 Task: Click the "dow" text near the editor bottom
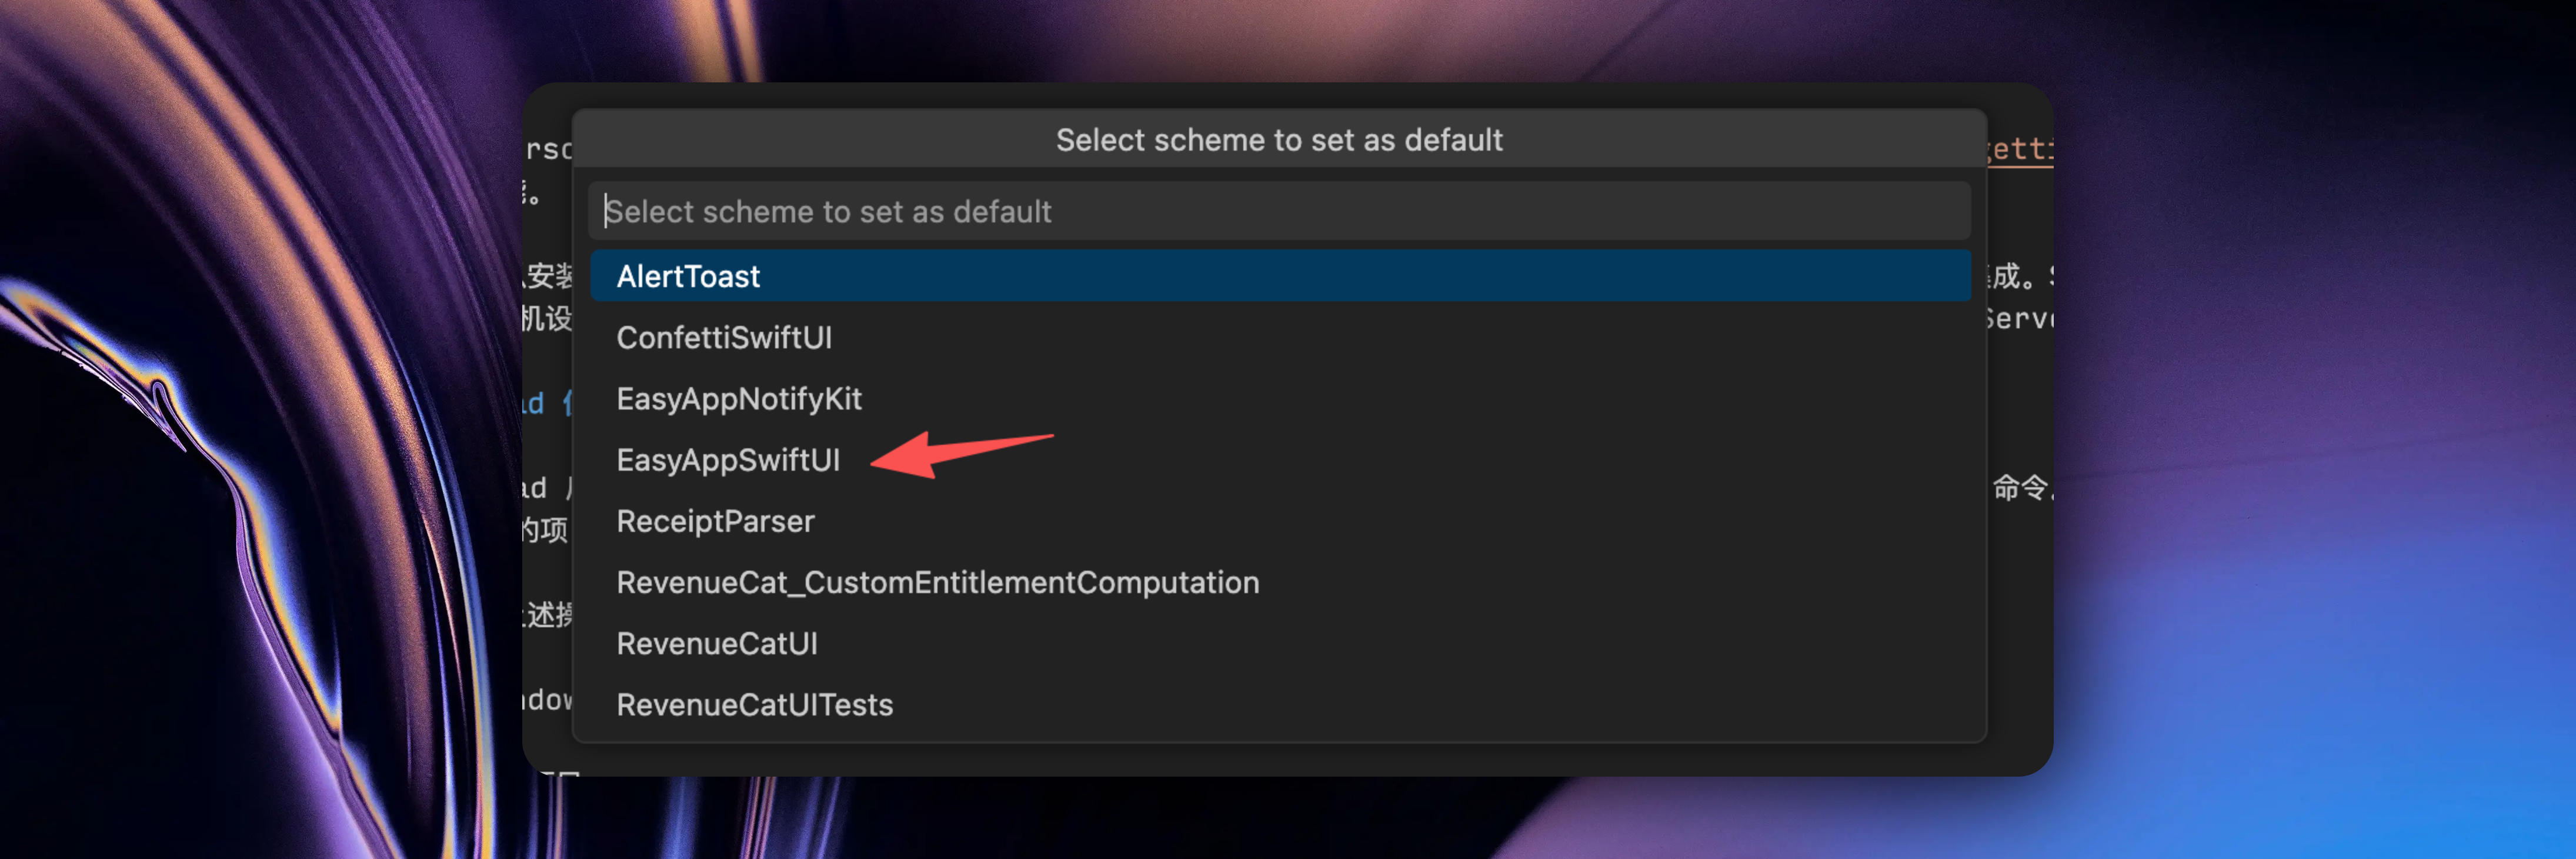550,699
